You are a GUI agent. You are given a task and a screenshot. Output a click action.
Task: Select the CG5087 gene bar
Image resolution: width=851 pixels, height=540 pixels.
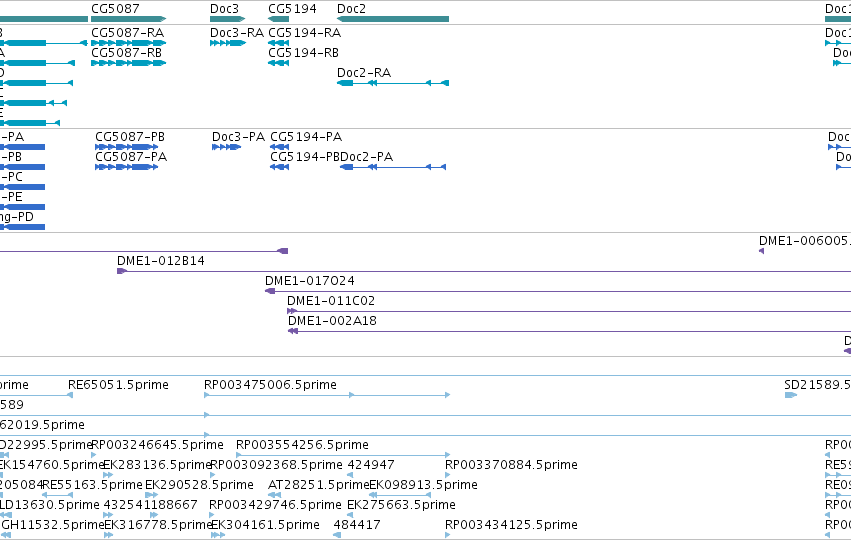pyautogui.click(x=129, y=19)
